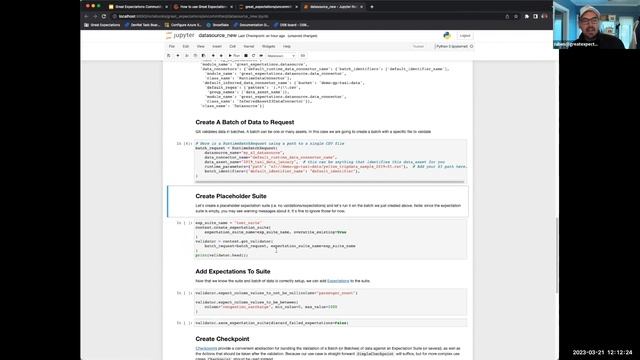The image size is (640, 360).
Task: Open the cell type dropdown showing Markdown
Action: pyautogui.click(x=281, y=56)
